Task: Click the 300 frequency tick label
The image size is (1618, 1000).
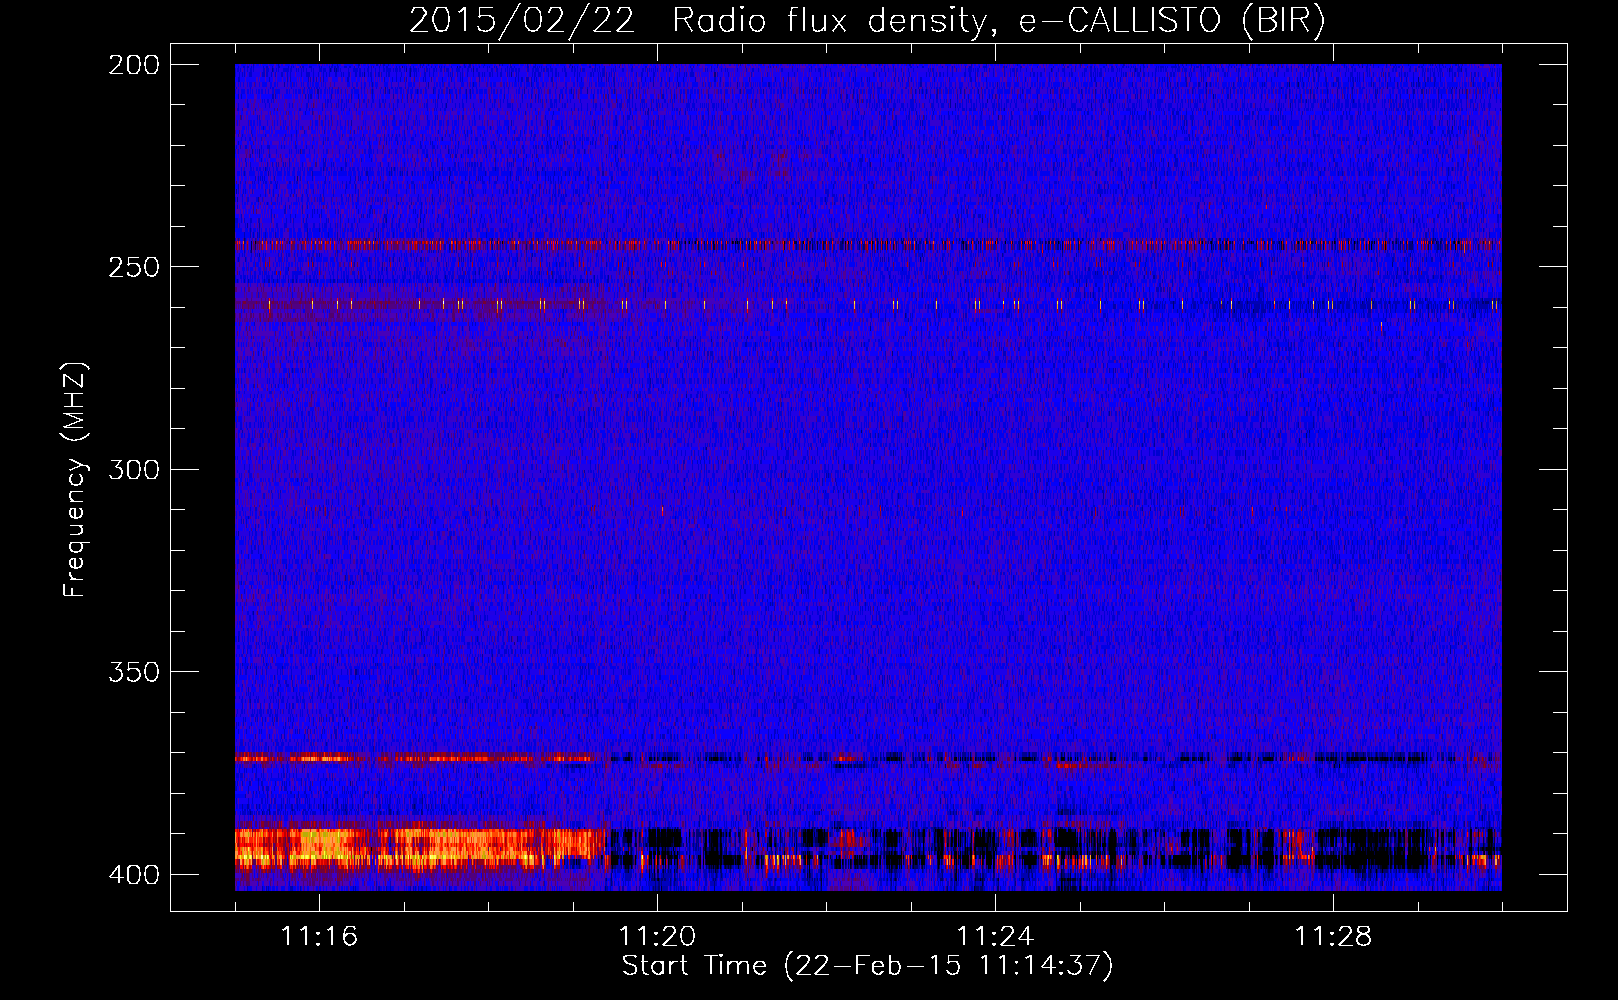Action: [x=134, y=469]
